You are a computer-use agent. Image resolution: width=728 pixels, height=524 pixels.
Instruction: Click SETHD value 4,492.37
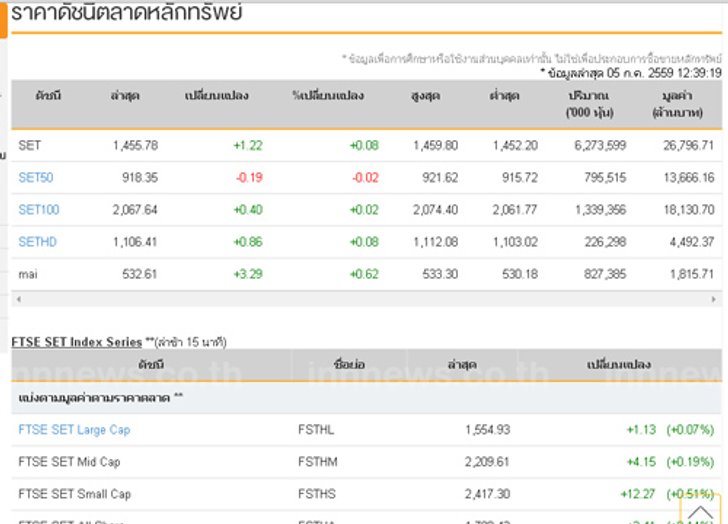click(692, 242)
